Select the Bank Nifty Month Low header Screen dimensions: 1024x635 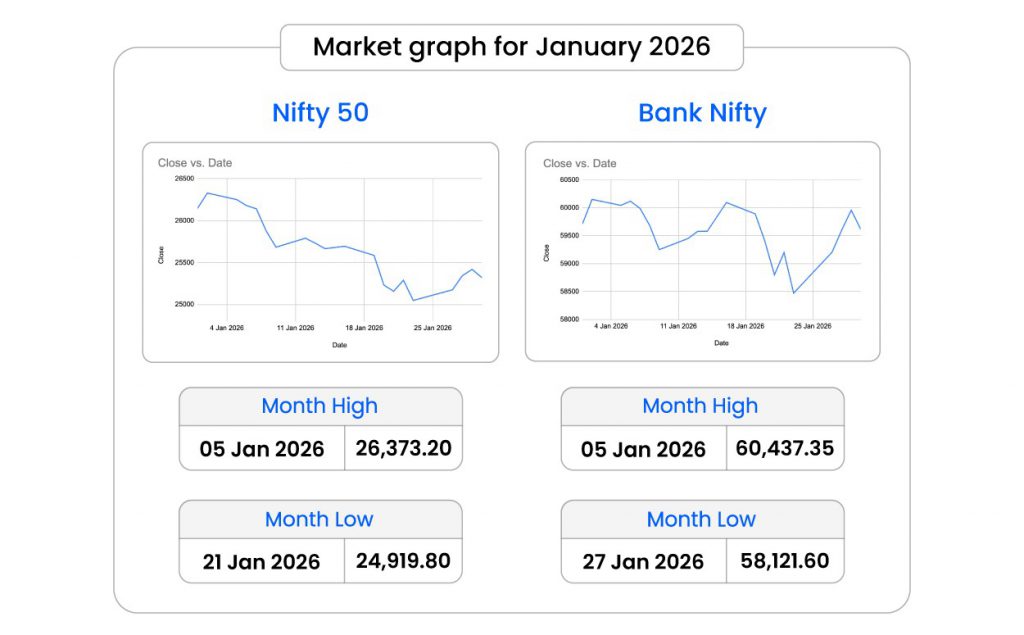point(701,519)
